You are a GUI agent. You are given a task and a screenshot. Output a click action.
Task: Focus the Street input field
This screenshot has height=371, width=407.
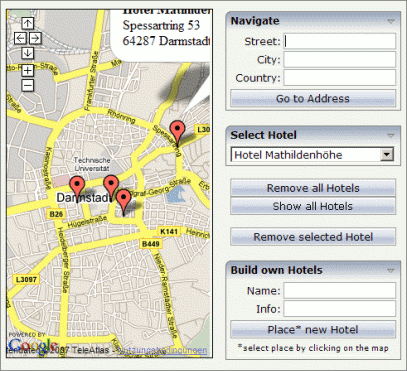coord(340,42)
